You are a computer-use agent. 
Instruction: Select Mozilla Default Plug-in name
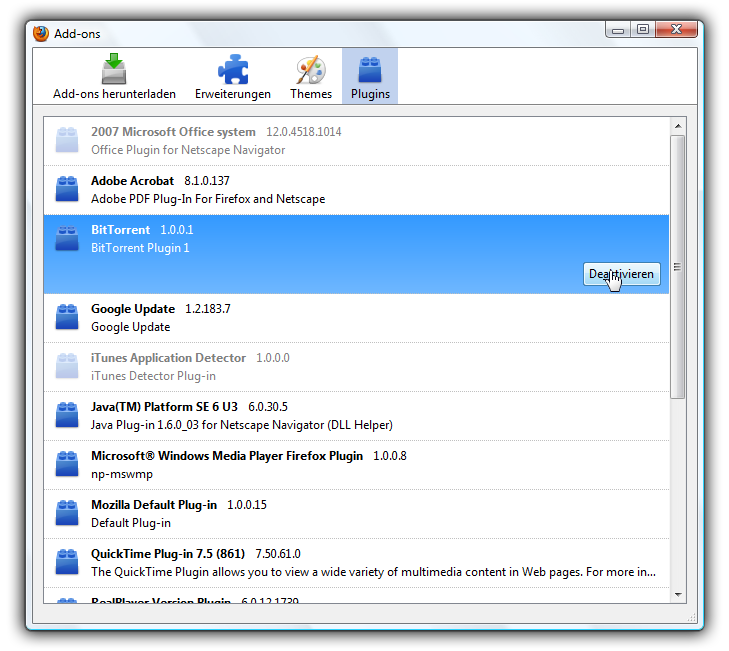[x=154, y=505]
